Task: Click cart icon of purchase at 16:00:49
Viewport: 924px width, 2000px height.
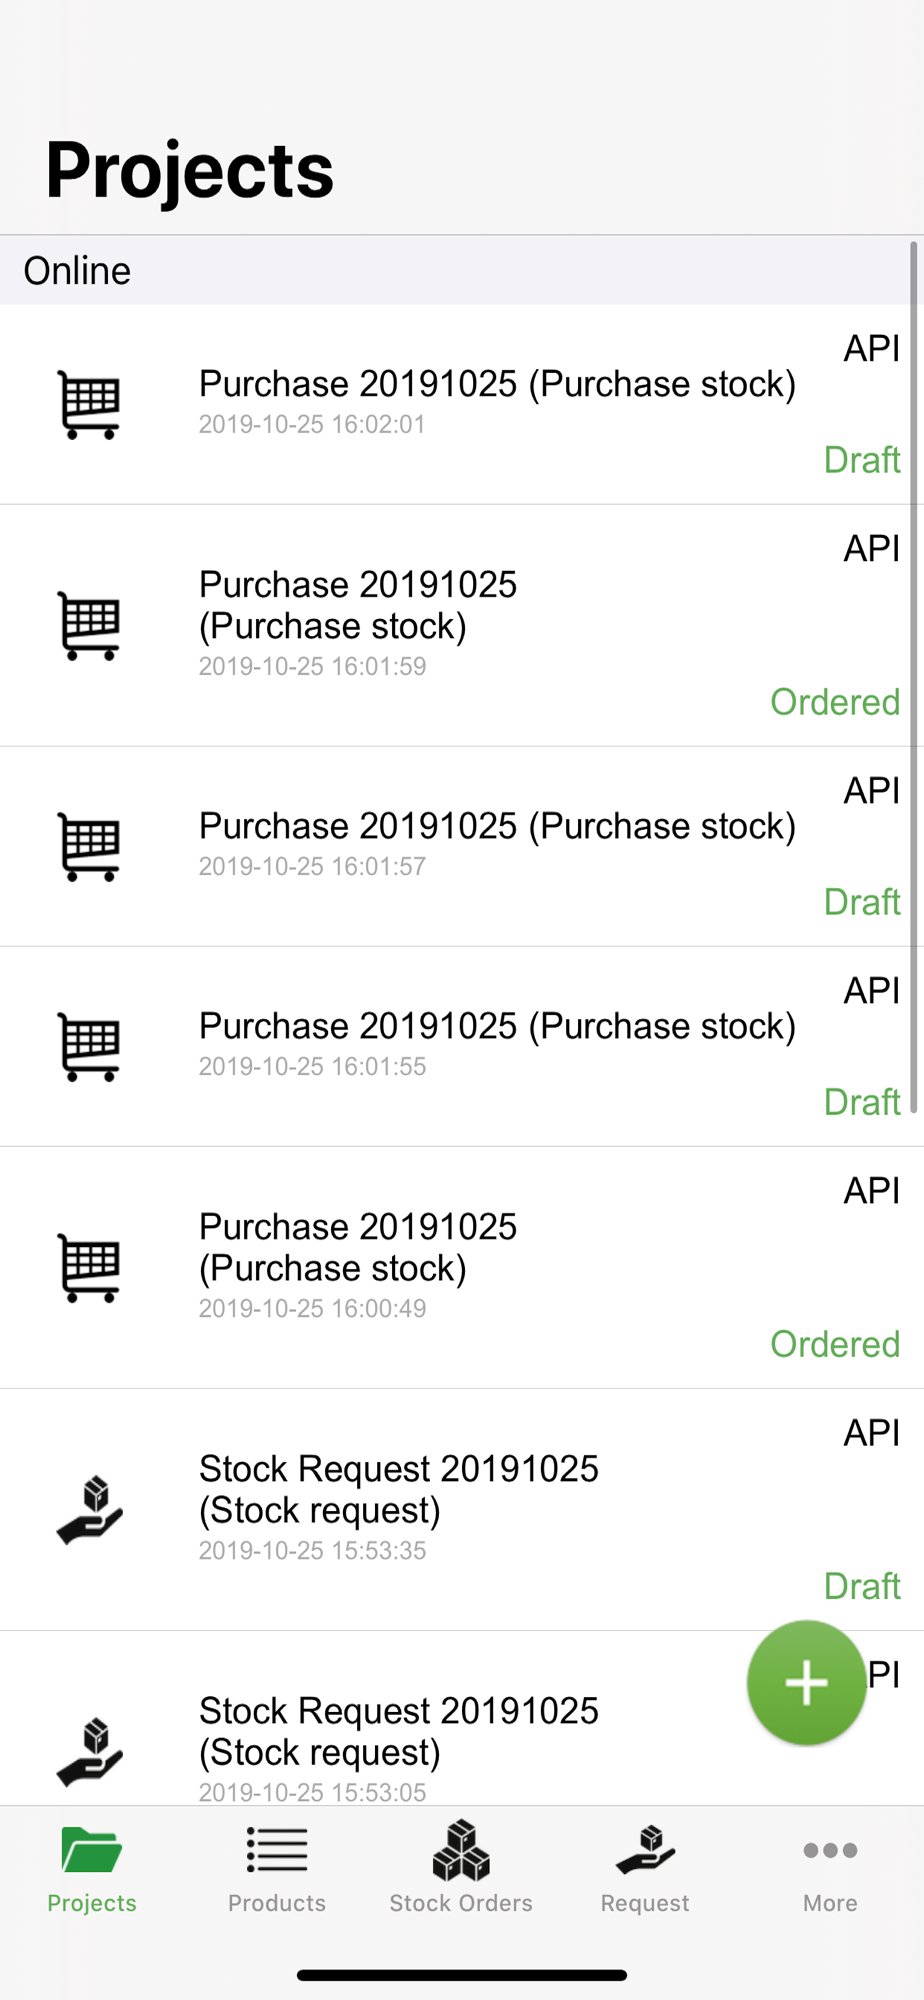Action: pyautogui.click(x=90, y=1267)
